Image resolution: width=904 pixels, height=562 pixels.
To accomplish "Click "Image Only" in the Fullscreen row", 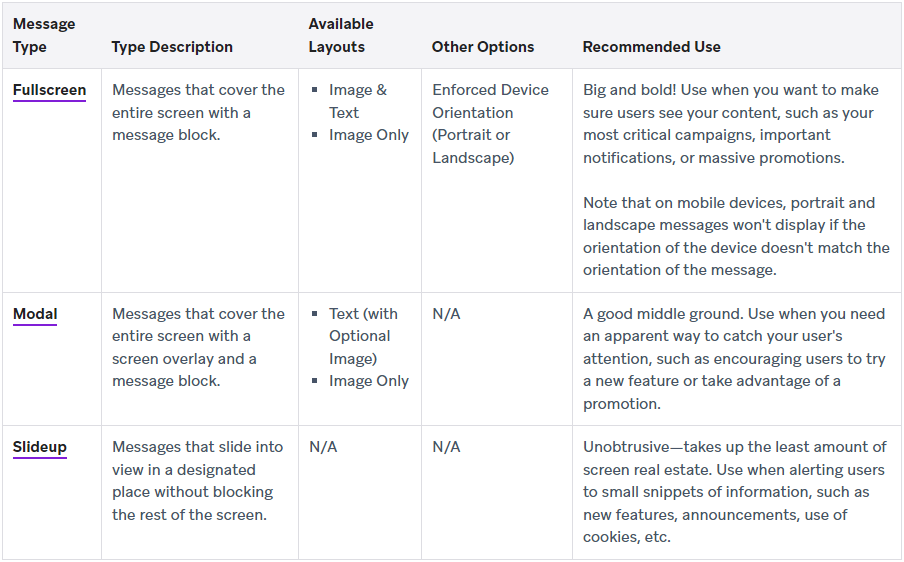I will point(368,135).
